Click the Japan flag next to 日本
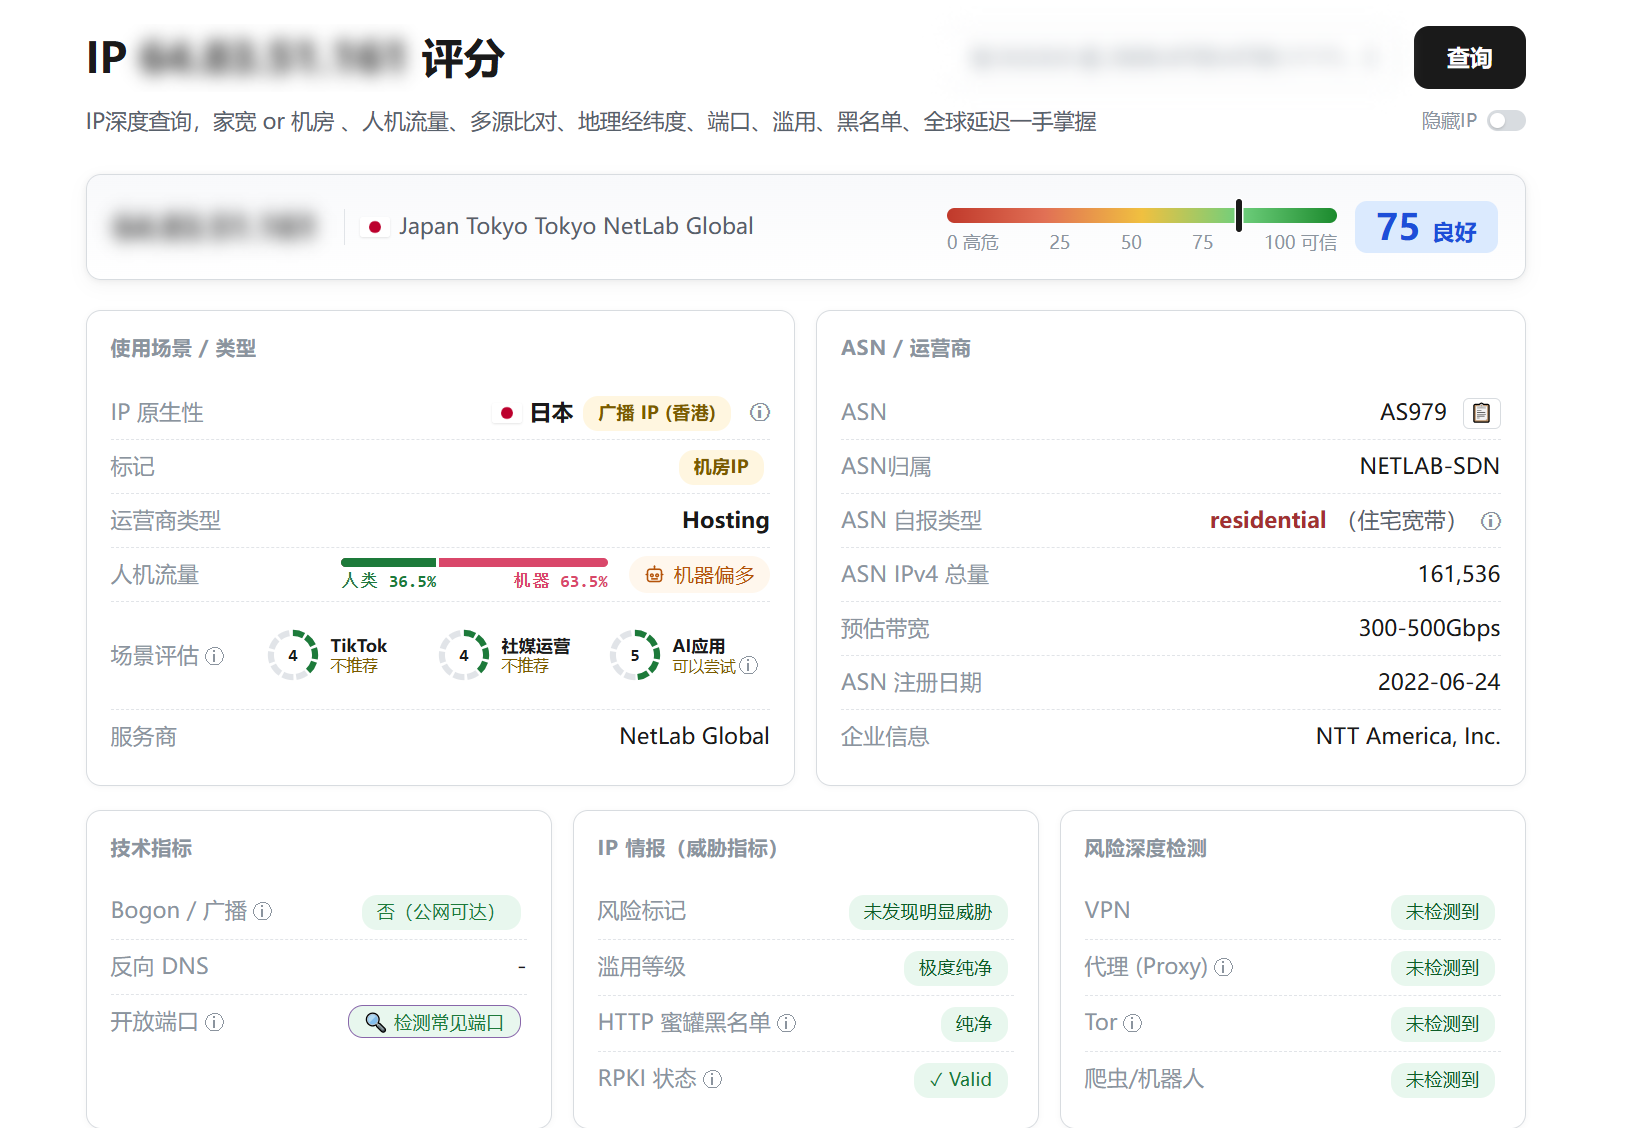Screen dimensions: 1635x1128 point(507,413)
